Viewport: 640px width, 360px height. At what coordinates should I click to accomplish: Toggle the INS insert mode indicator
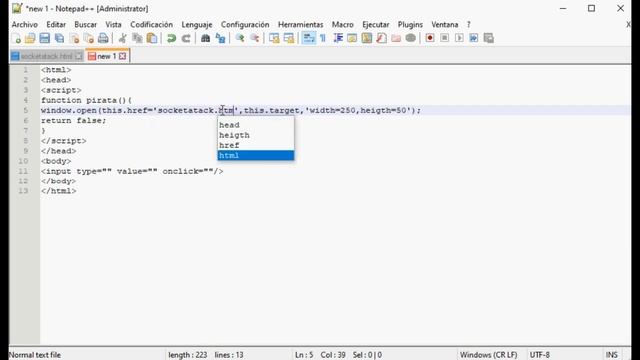pos(611,355)
